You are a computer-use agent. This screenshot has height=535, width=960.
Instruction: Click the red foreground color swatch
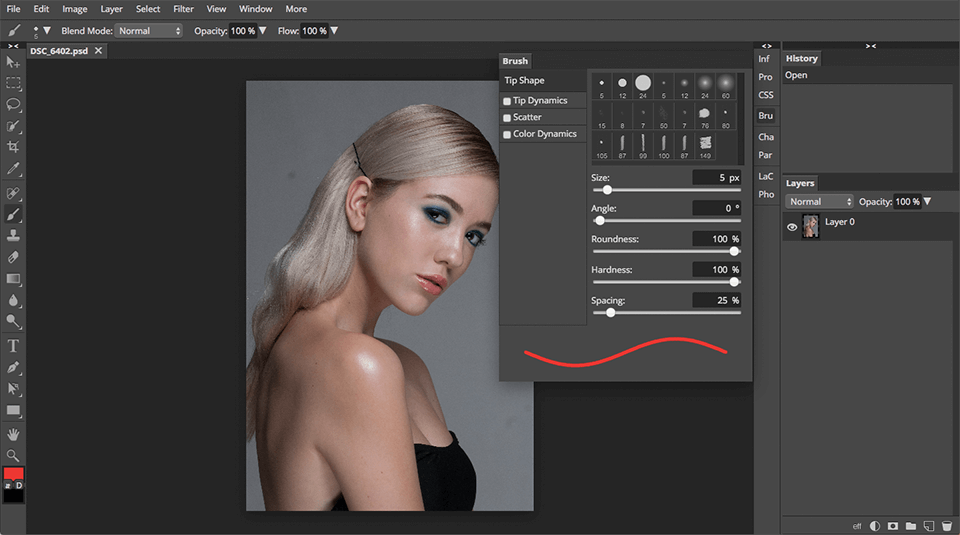click(14, 473)
